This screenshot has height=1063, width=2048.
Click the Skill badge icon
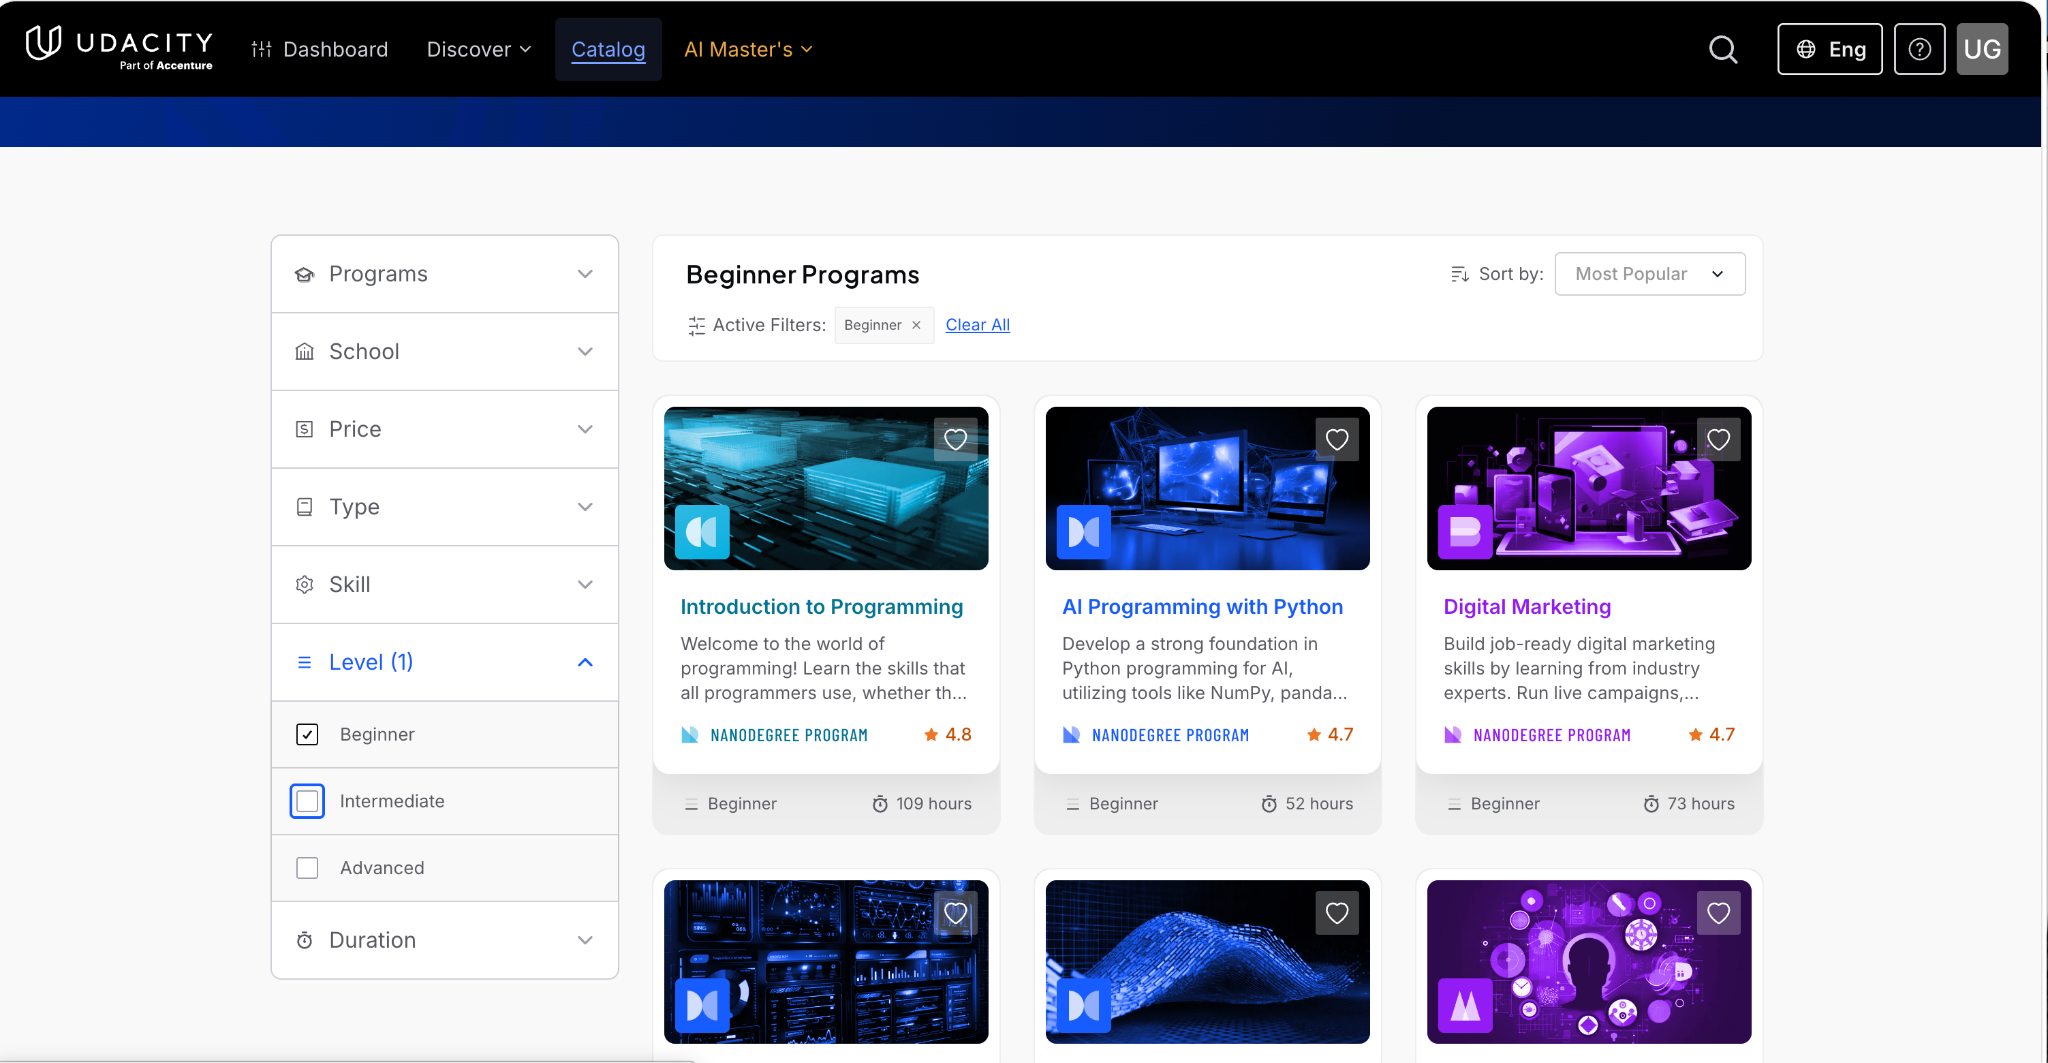[x=305, y=584]
